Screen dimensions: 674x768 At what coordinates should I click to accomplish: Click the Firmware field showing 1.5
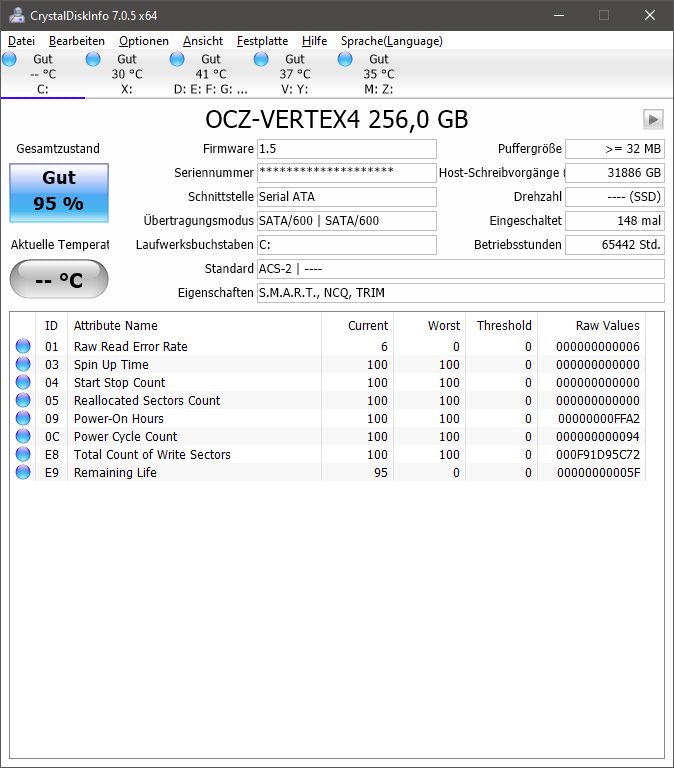(x=347, y=149)
